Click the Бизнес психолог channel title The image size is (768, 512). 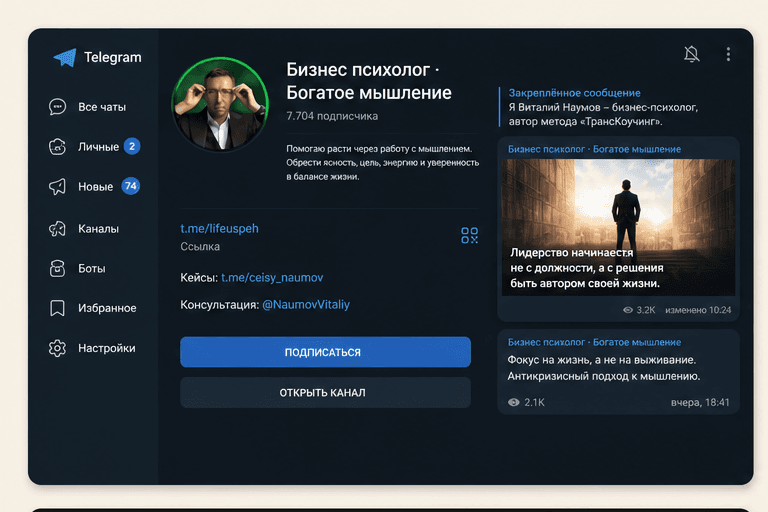(369, 81)
